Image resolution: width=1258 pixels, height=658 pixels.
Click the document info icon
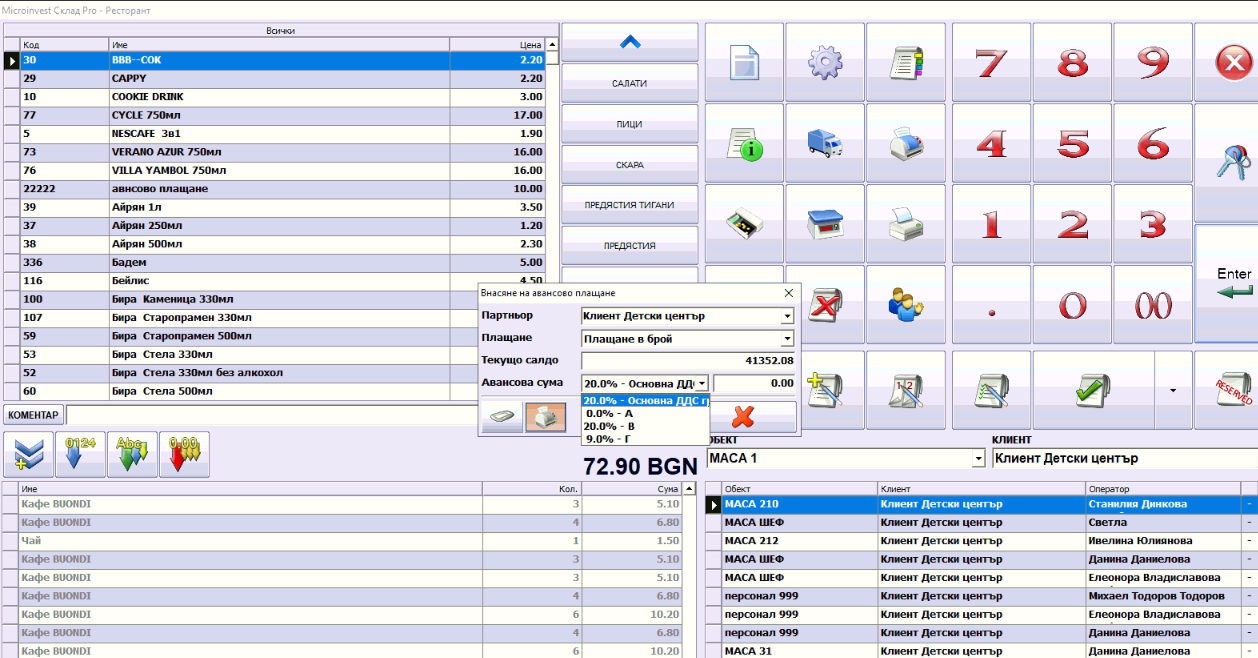click(x=744, y=143)
